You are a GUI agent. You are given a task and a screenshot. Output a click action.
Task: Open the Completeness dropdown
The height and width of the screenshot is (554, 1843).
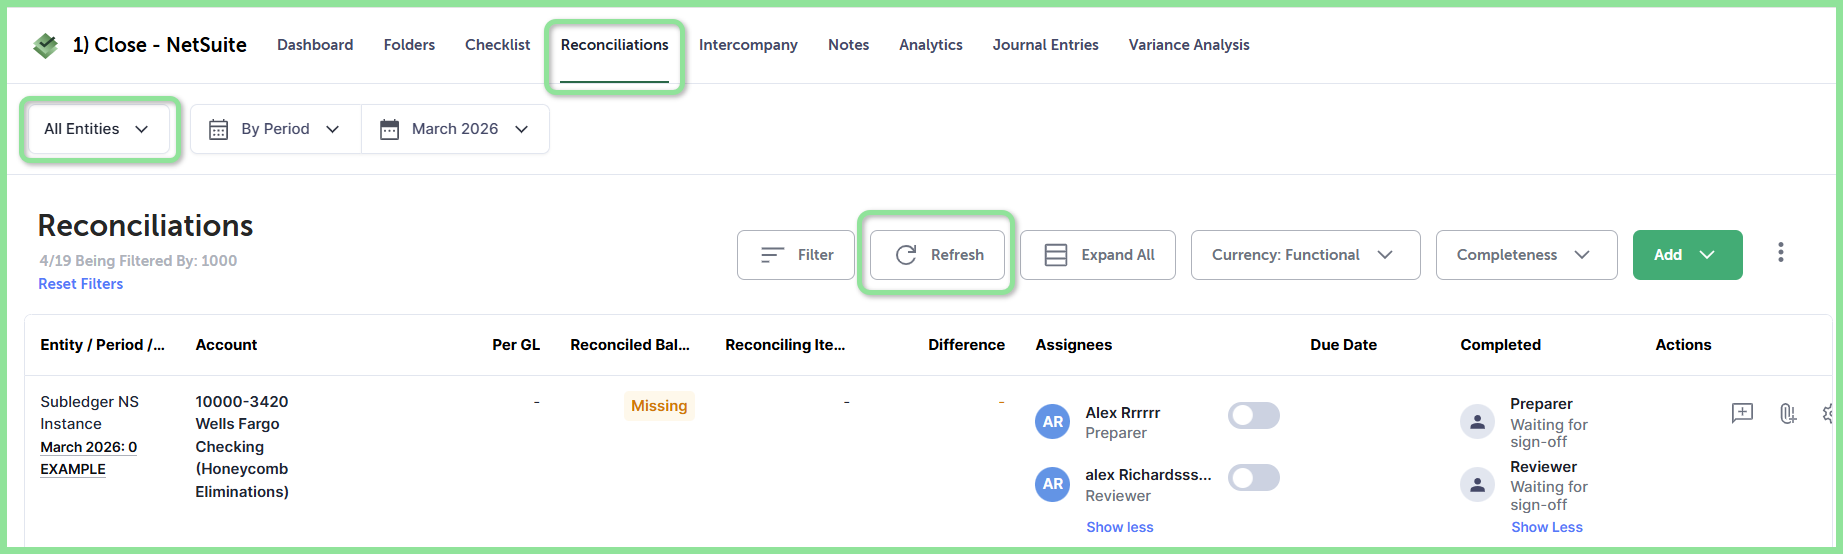(x=1526, y=255)
